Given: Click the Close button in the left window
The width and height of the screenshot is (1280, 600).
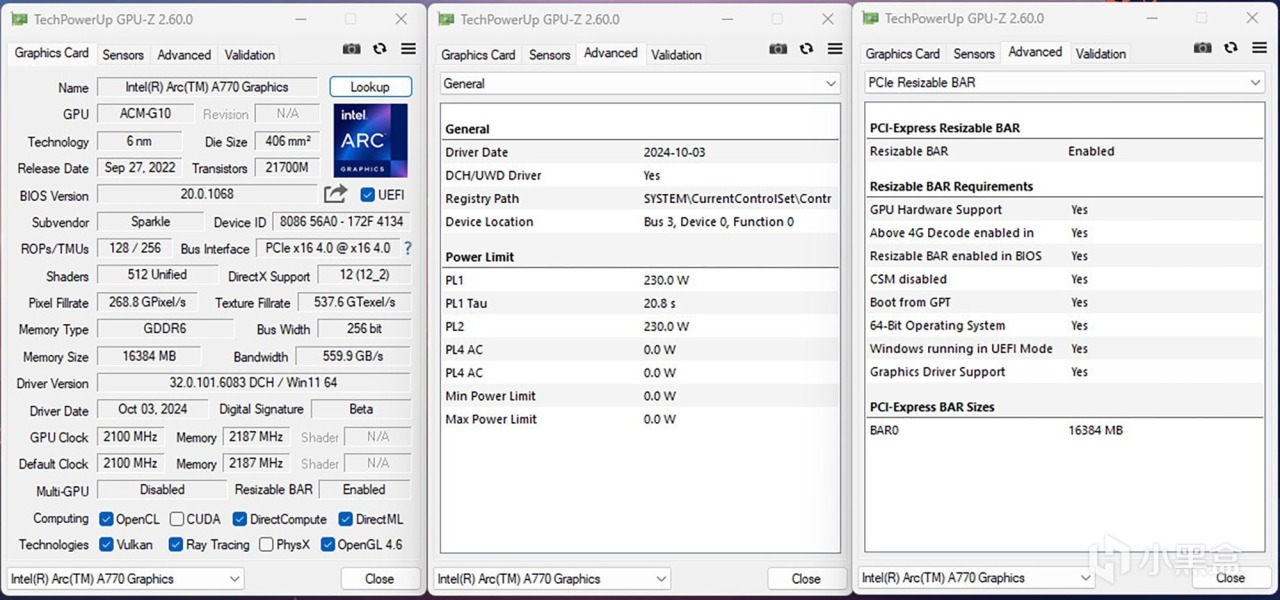Looking at the screenshot, I should (x=379, y=579).
